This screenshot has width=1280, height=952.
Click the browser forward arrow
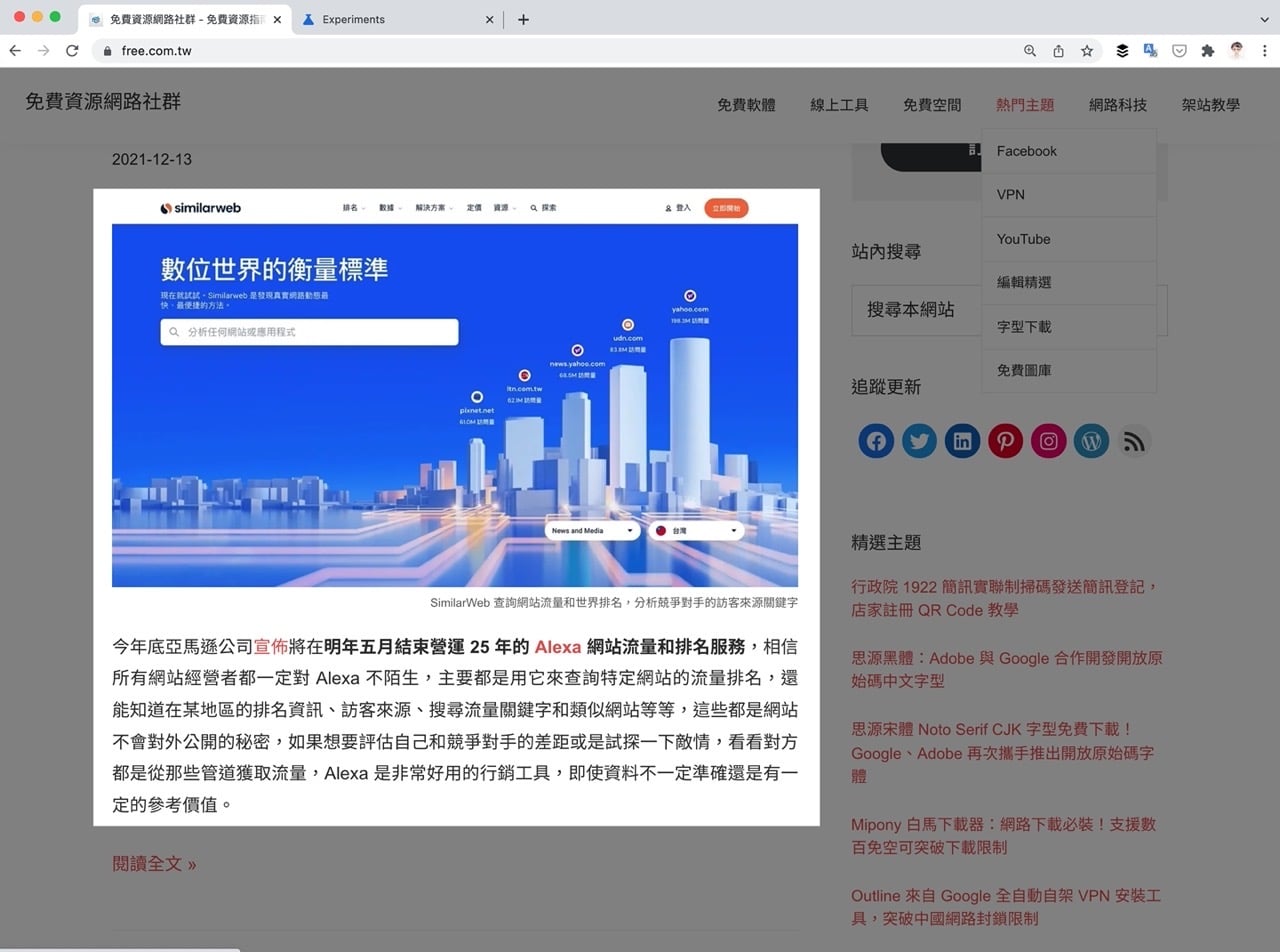click(x=43, y=50)
